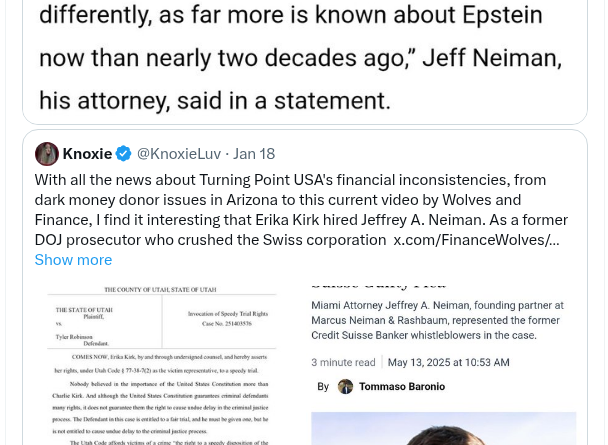This screenshot has width=608, height=445.
Task: Expand the post with Show more
Action: coord(73,260)
